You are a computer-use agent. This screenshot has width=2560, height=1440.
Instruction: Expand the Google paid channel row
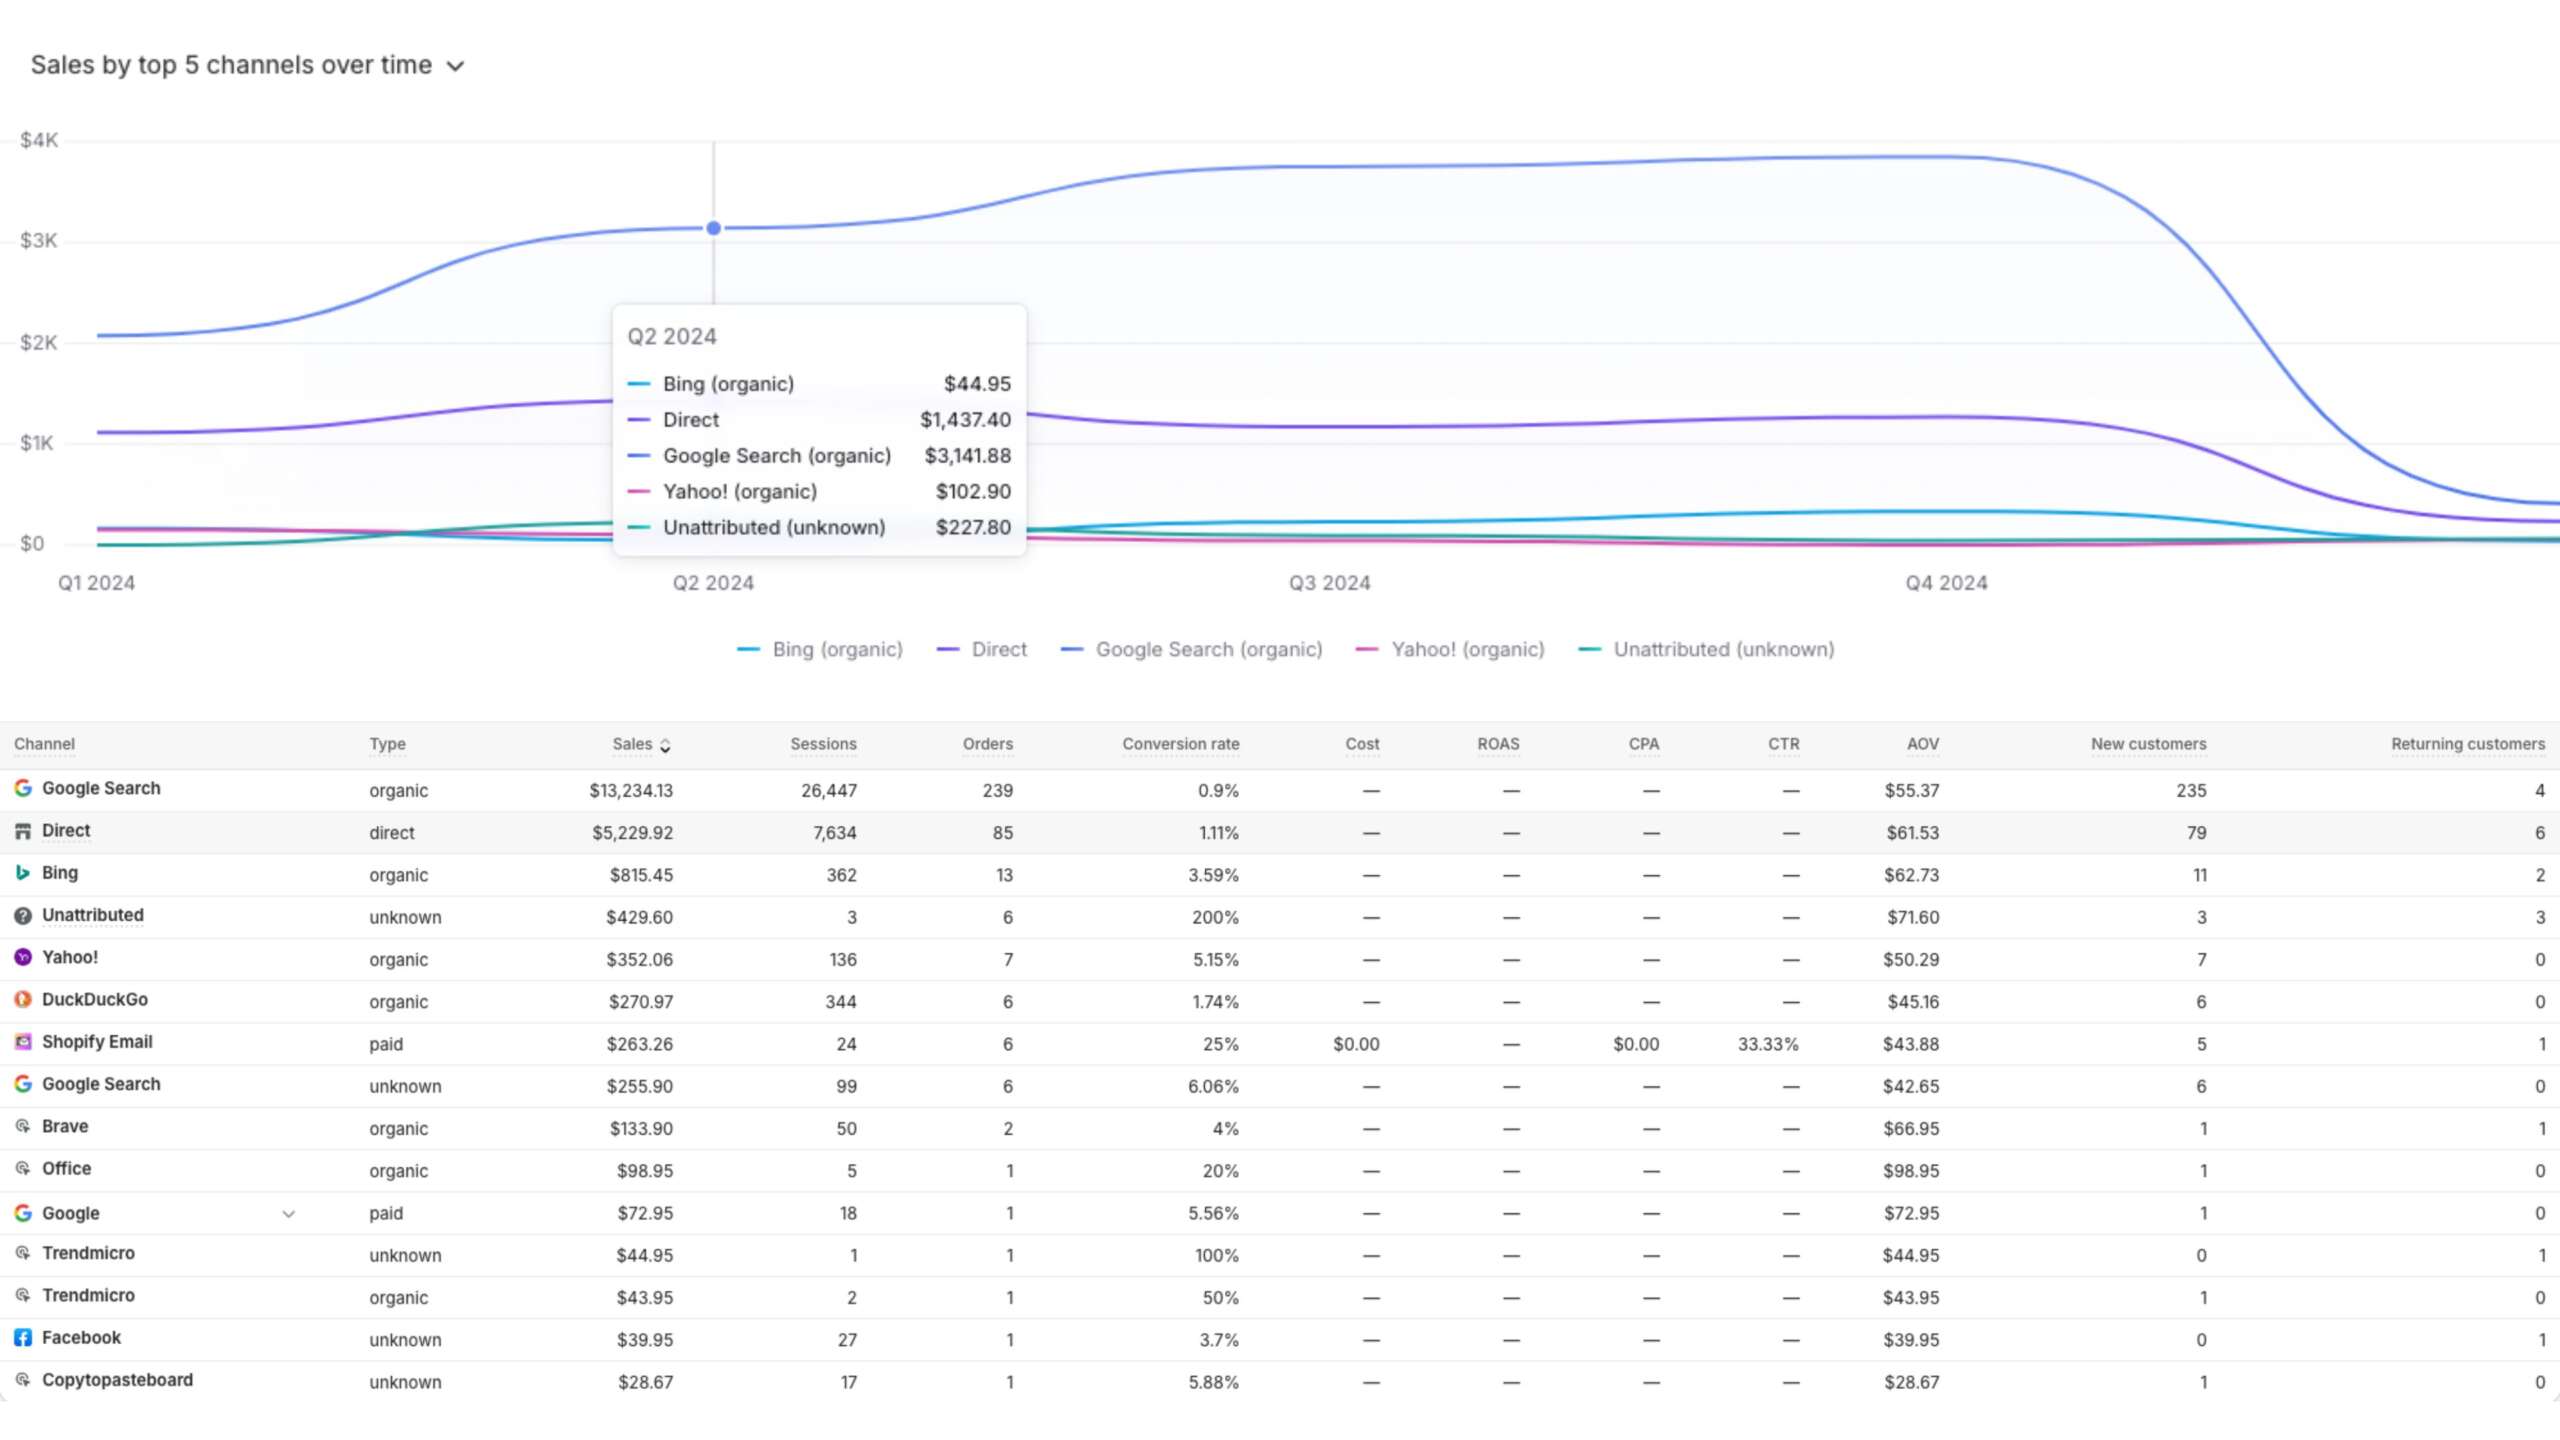coord(288,1214)
